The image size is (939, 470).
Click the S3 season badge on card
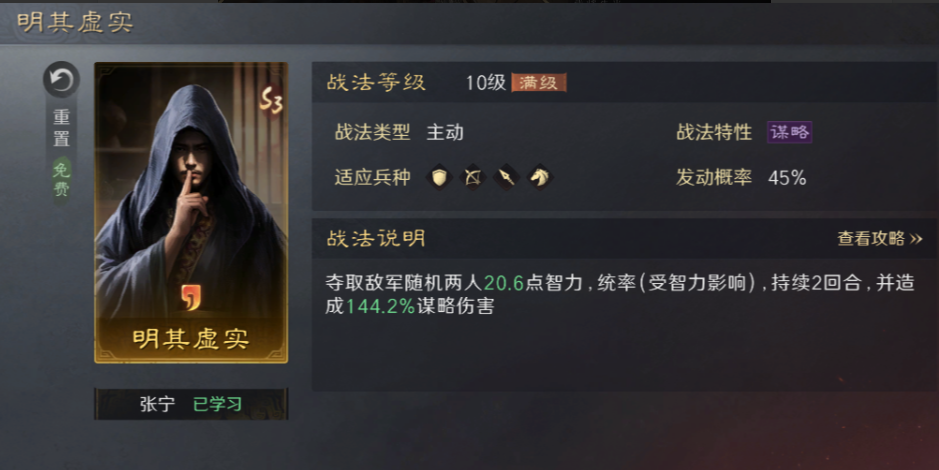(271, 101)
